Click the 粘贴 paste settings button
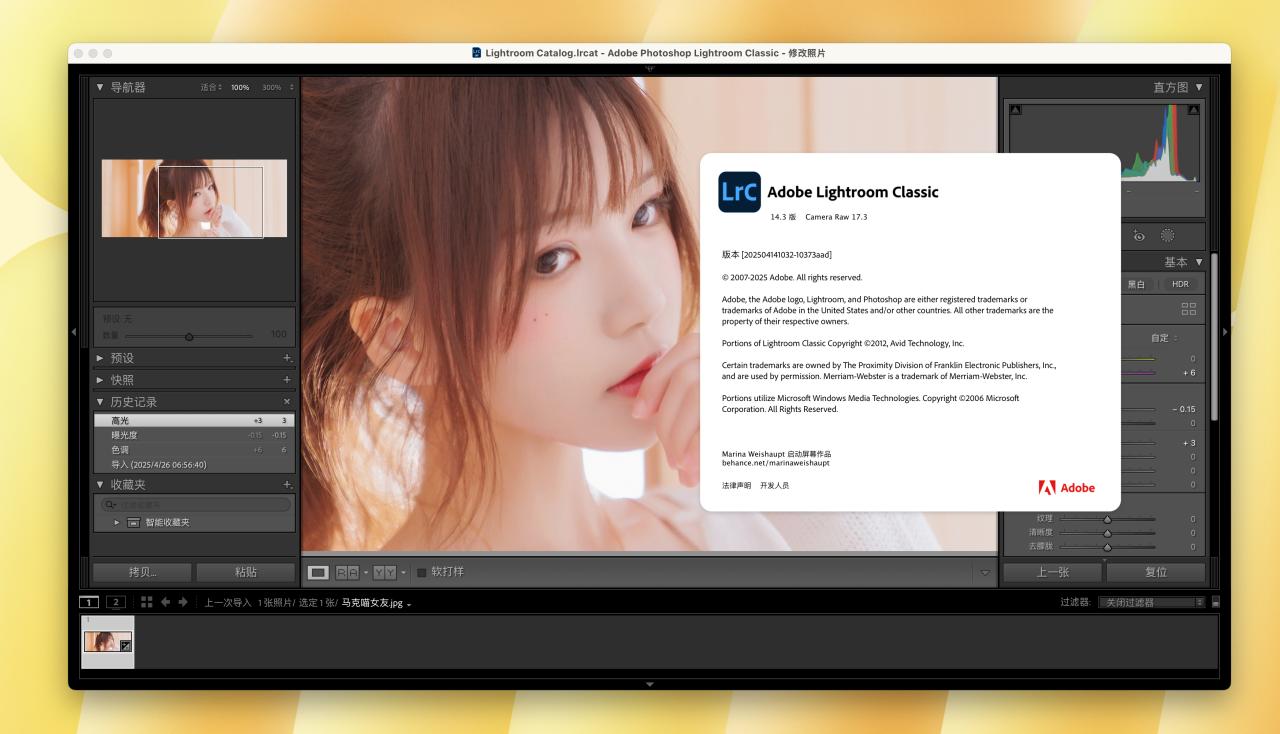The width and height of the screenshot is (1280, 734). 245,572
